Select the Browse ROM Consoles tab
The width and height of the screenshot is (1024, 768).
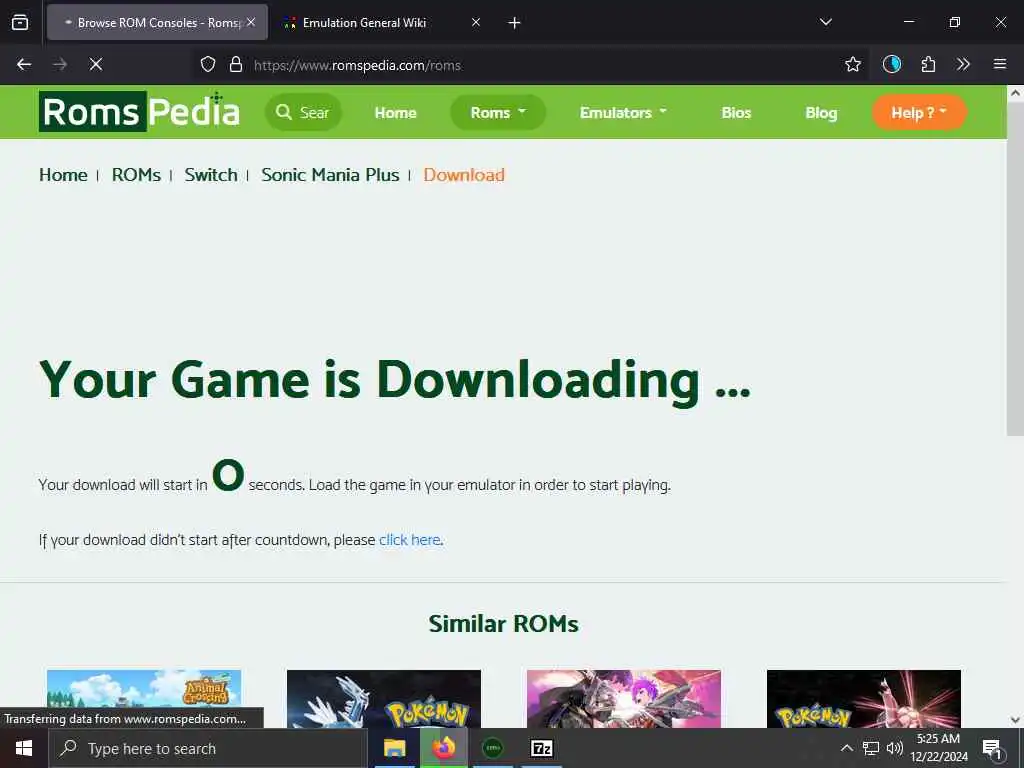[x=157, y=22]
